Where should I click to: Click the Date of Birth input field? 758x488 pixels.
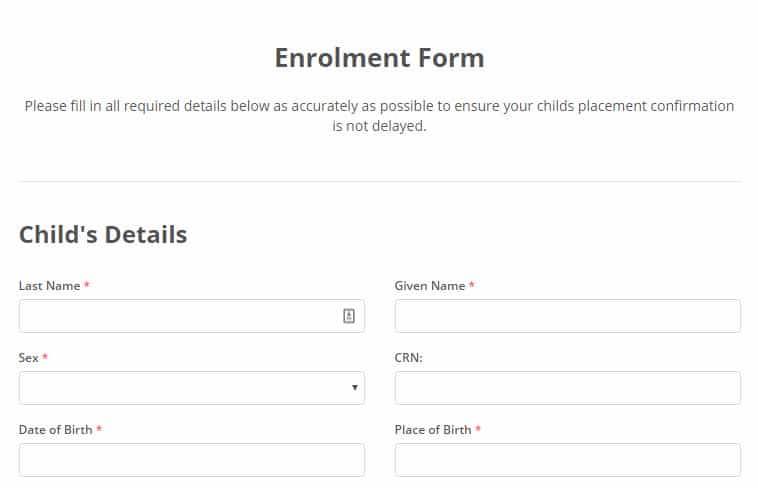pyautogui.click(x=192, y=460)
